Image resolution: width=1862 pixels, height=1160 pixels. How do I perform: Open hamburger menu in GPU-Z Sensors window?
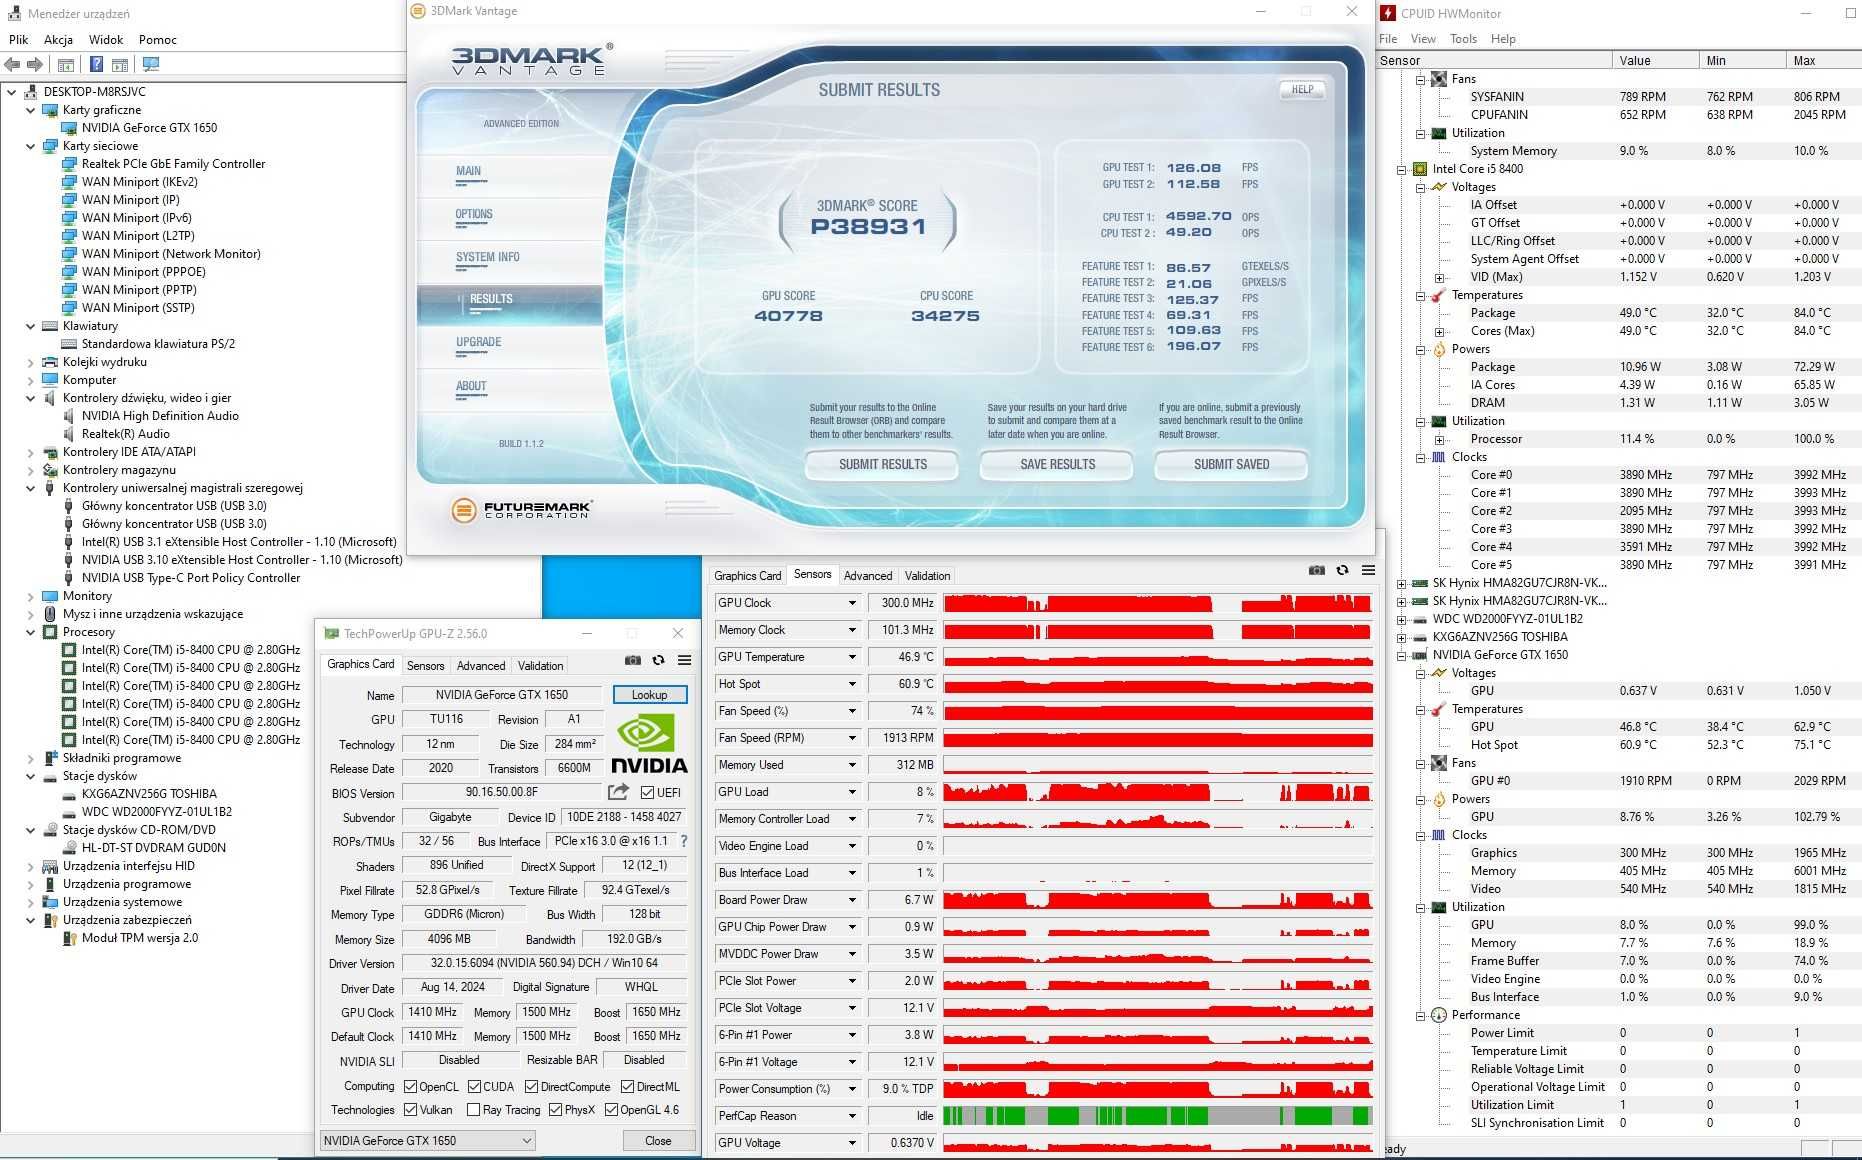tap(1368, 570)
